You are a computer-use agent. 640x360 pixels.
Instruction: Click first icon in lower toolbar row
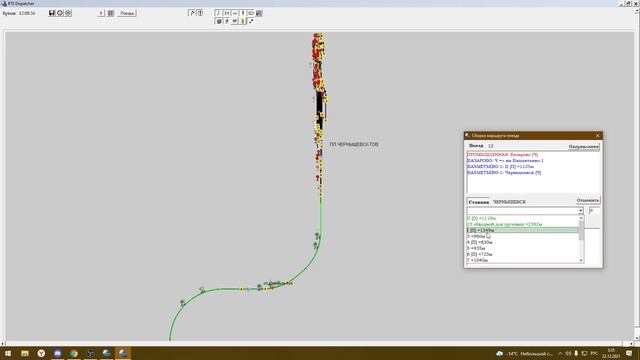pyautogui.click(x=218, y=21)
